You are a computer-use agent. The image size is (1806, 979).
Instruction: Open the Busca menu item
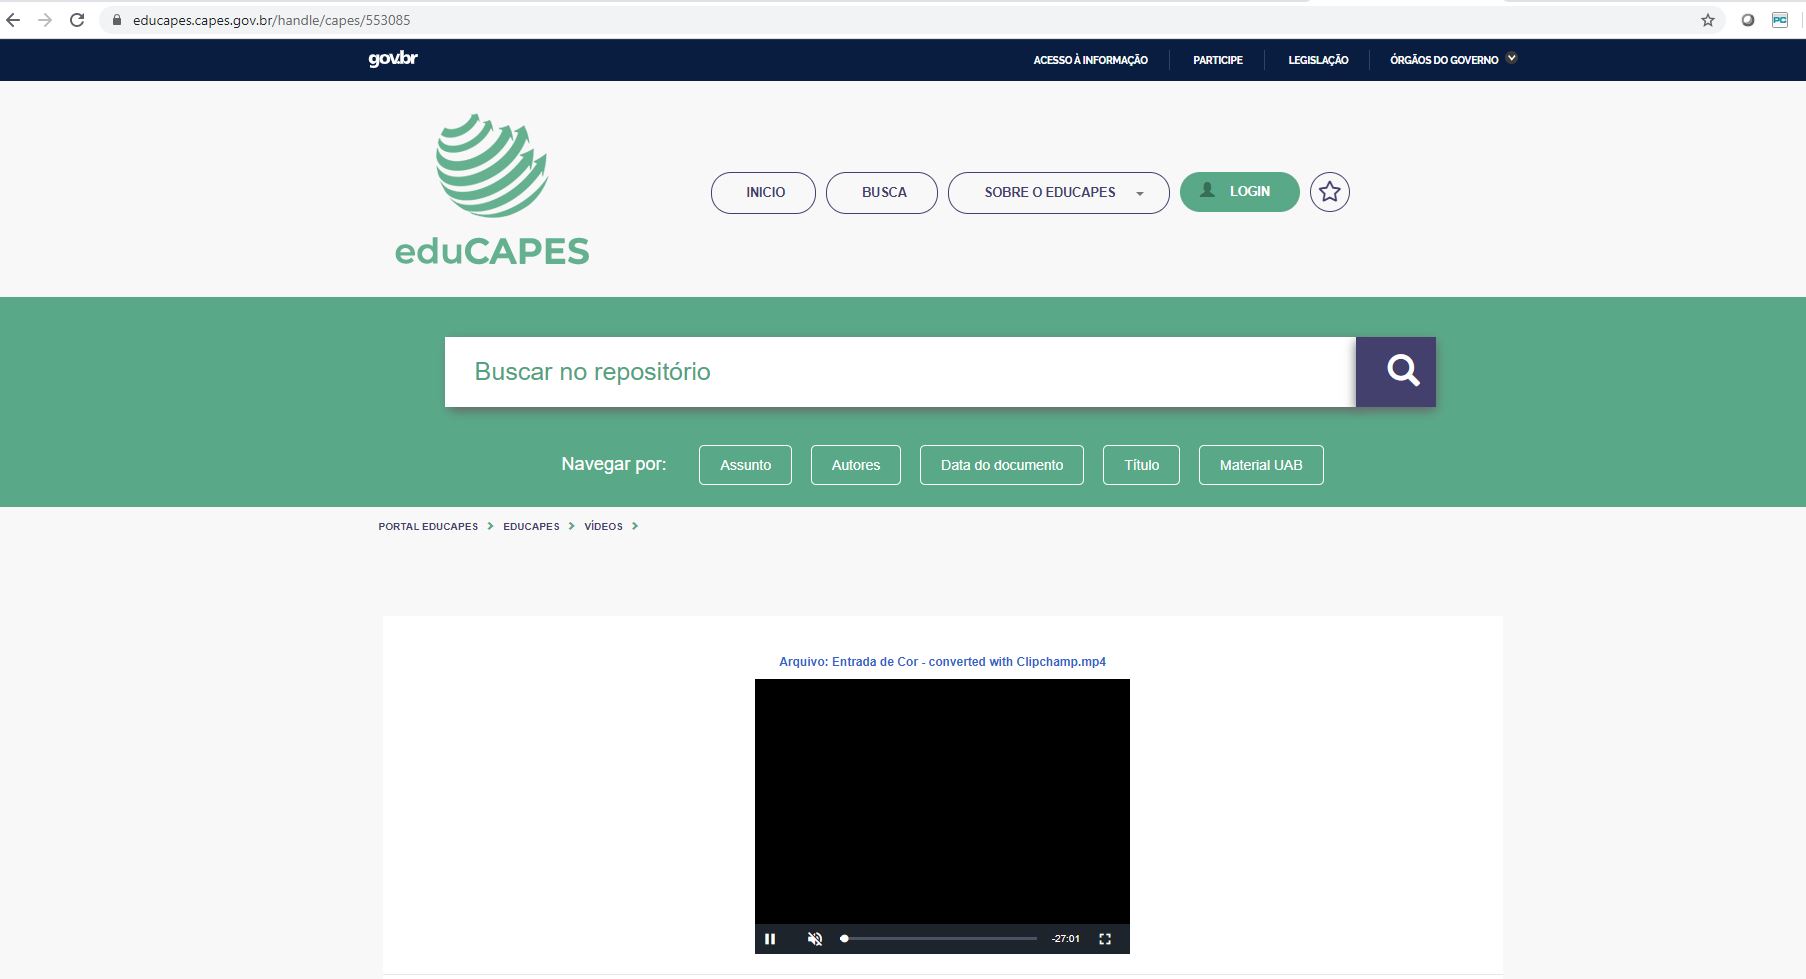pyautogui.click(x=882, y=193)
